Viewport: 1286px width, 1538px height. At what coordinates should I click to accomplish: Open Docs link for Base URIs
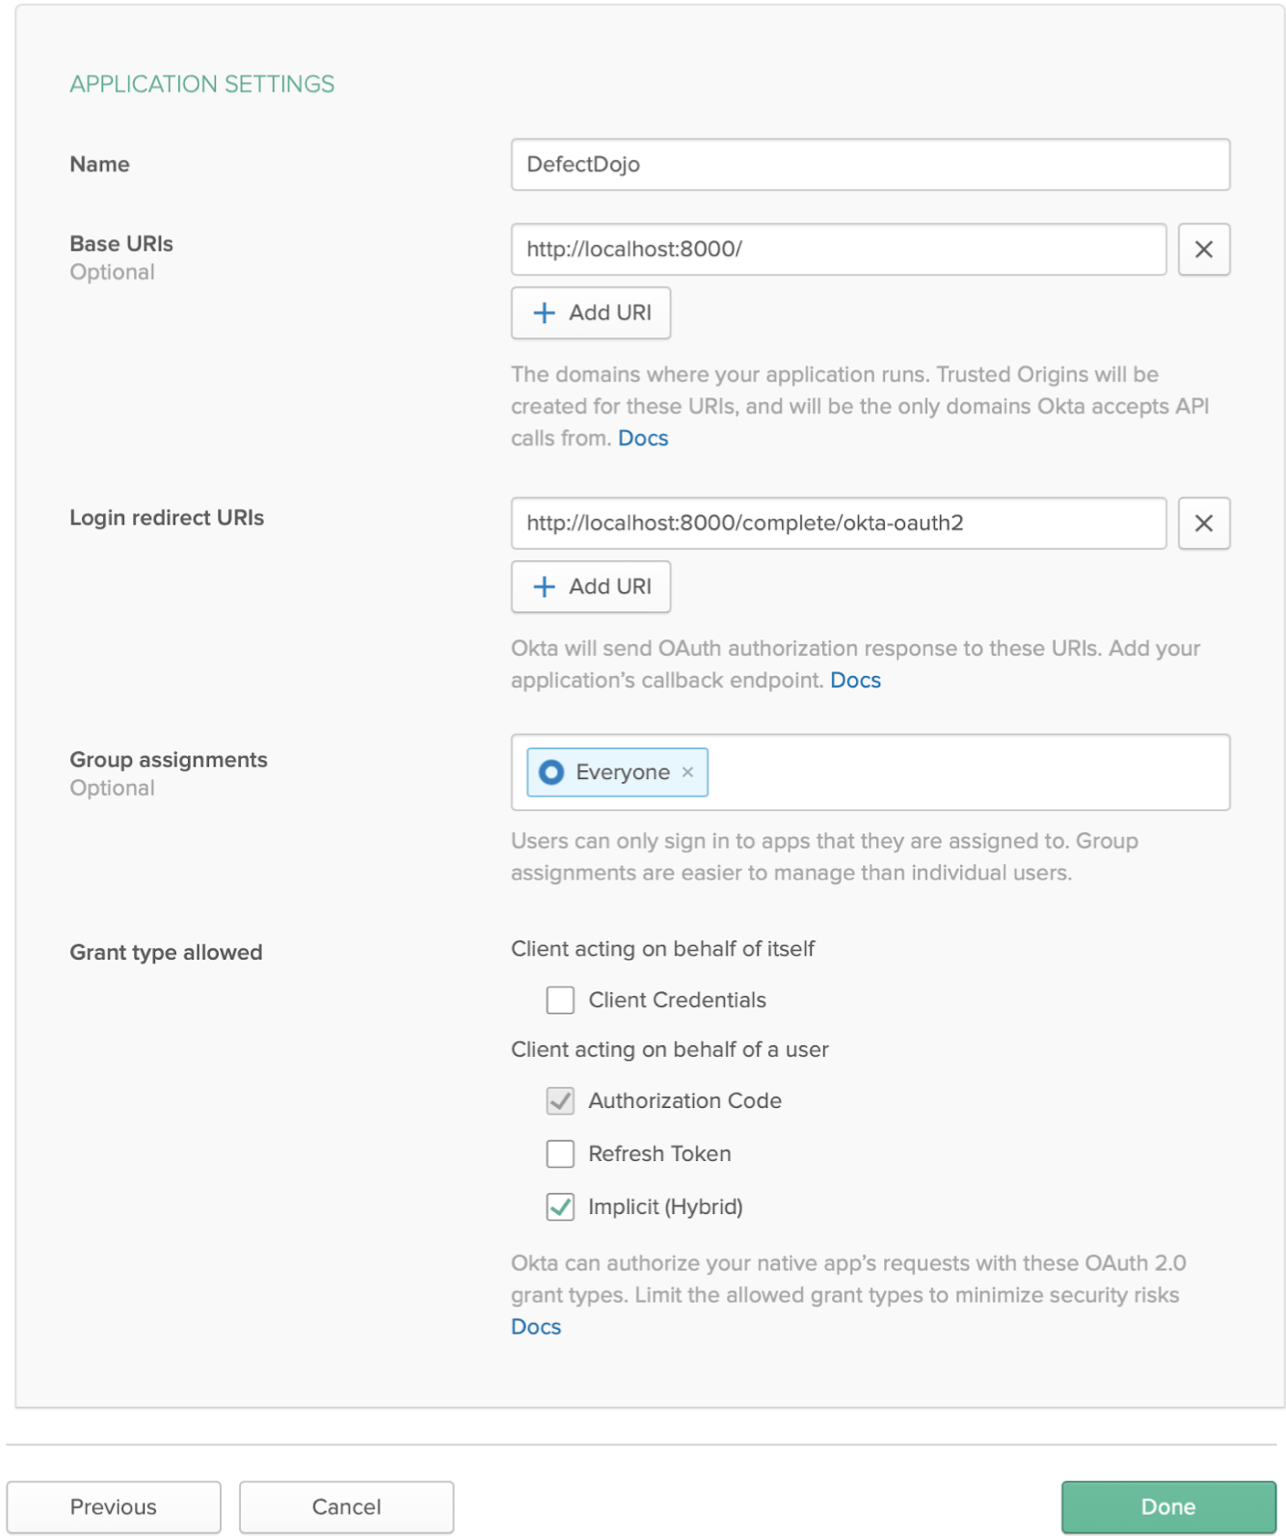coord(643,438)
